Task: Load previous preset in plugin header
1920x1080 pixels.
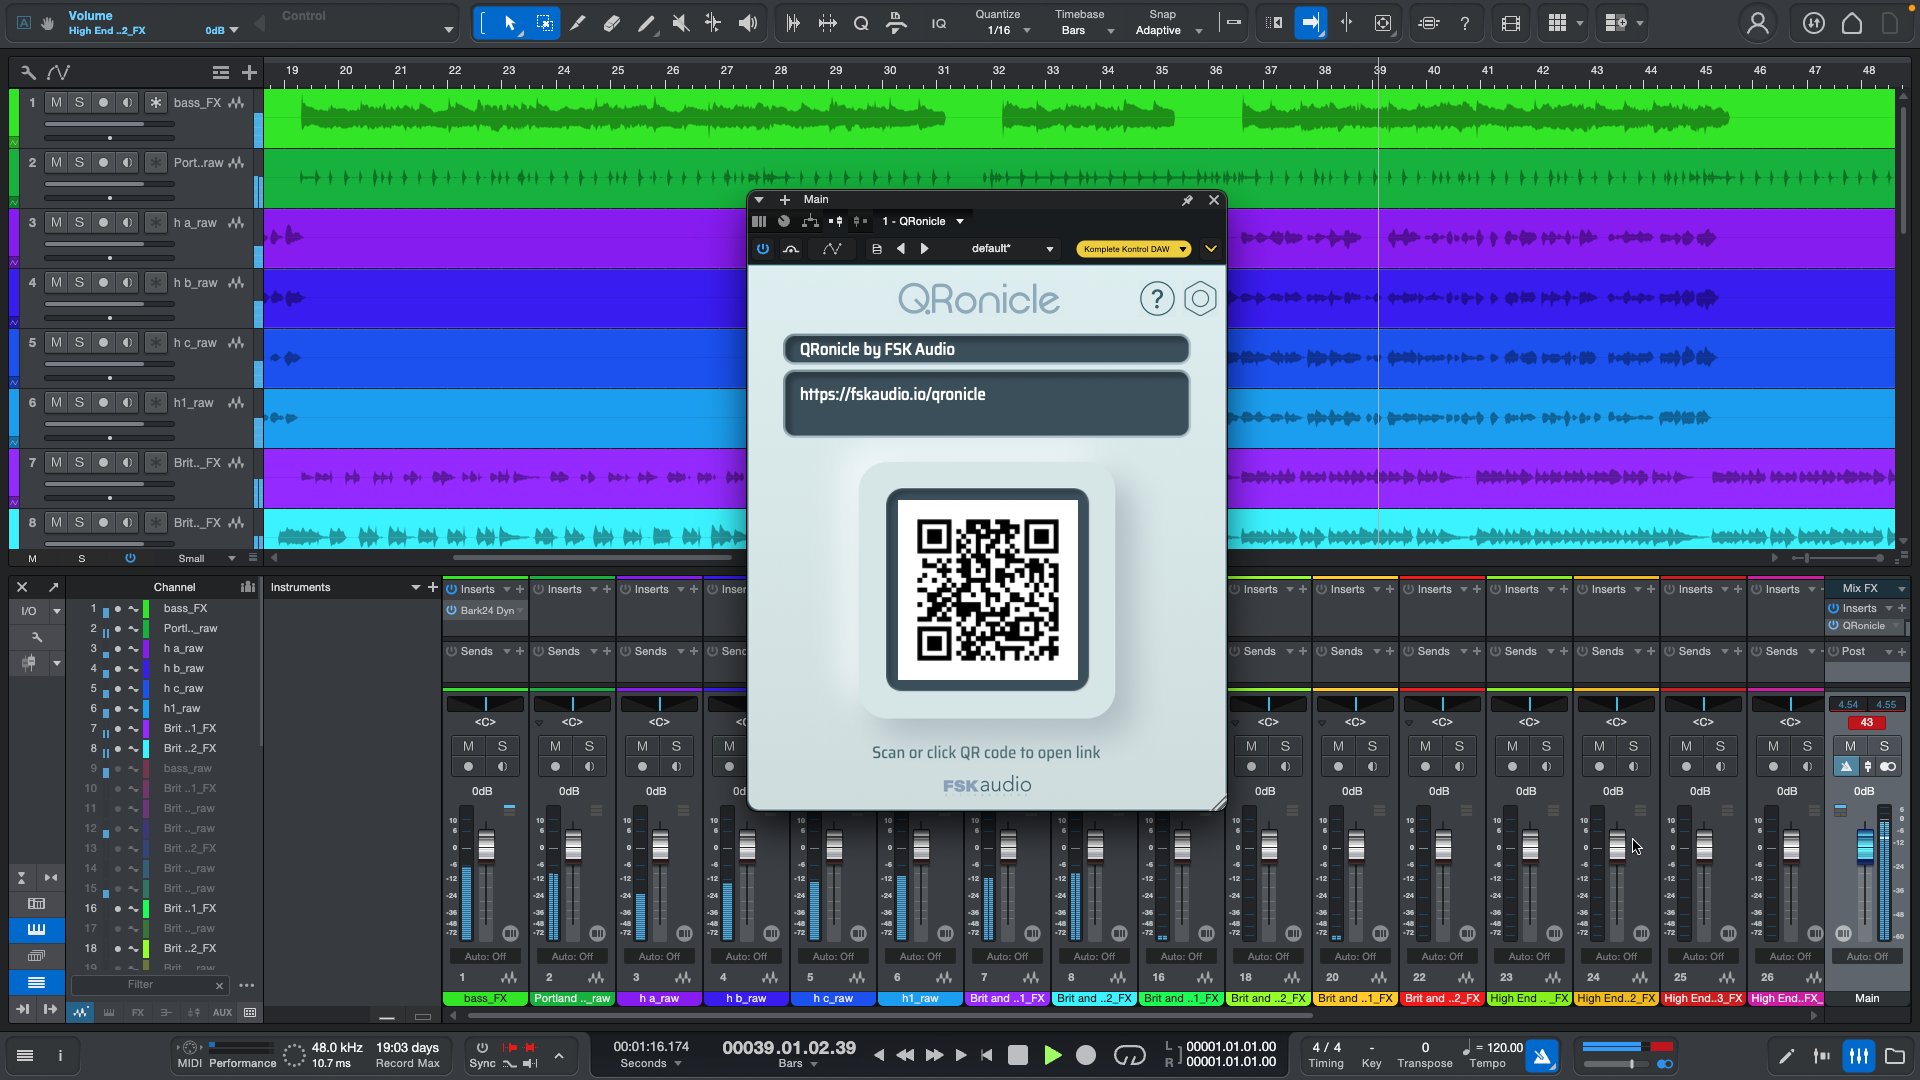Action: pyautogui.click(x=901, y=249)
